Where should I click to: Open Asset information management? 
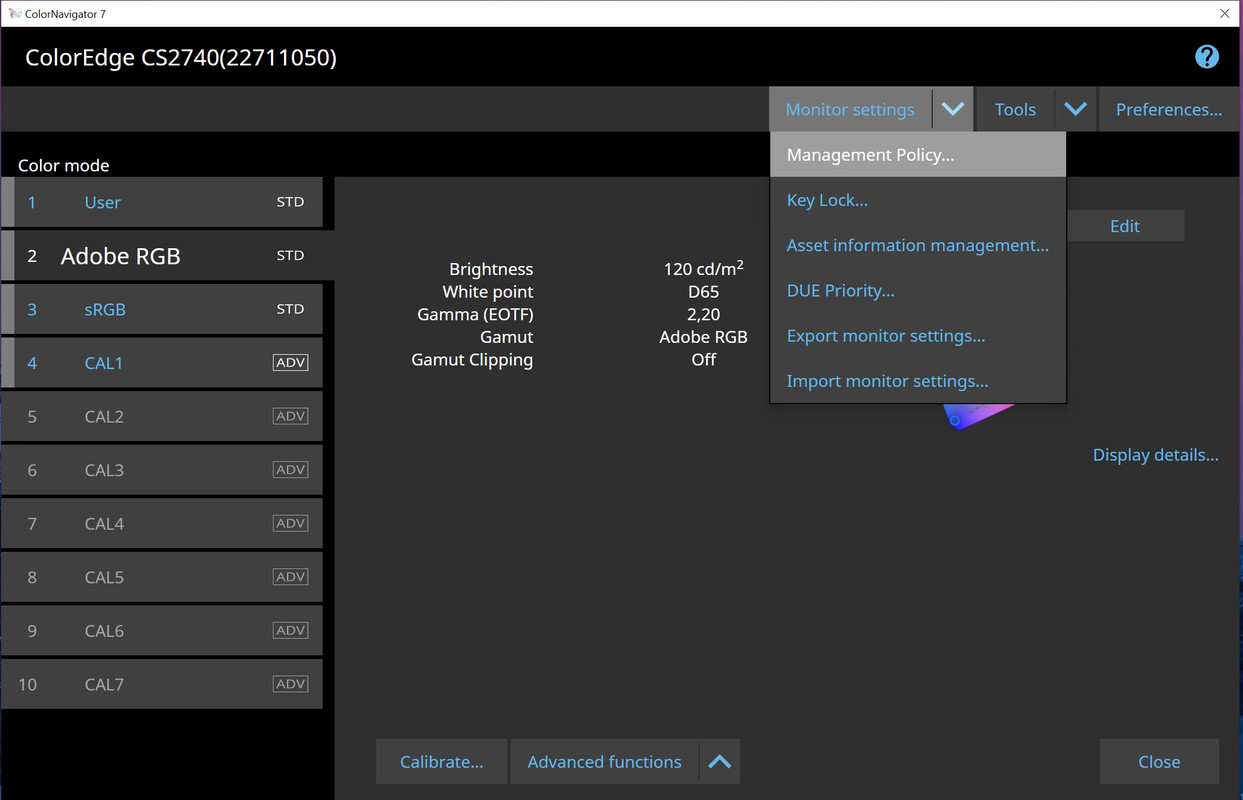[918, 245]
